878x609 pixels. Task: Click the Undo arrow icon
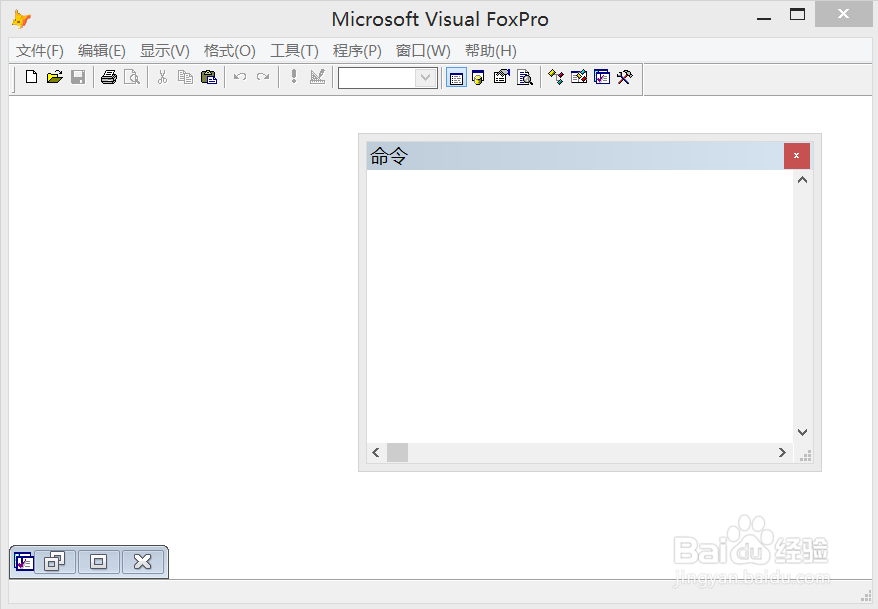click(x=240, y=77)
